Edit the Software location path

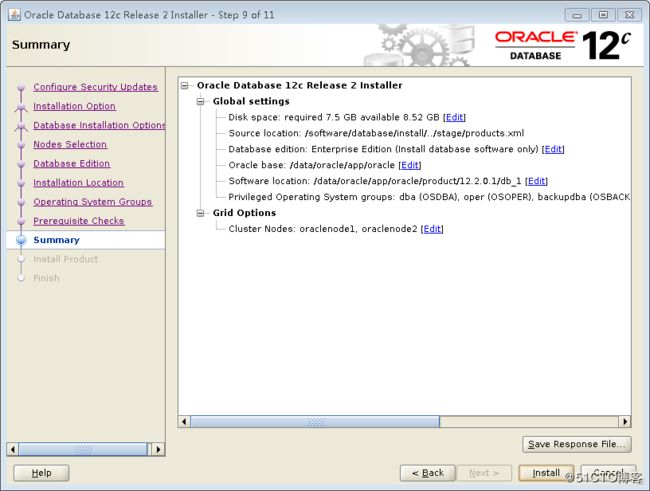[536, 181]
